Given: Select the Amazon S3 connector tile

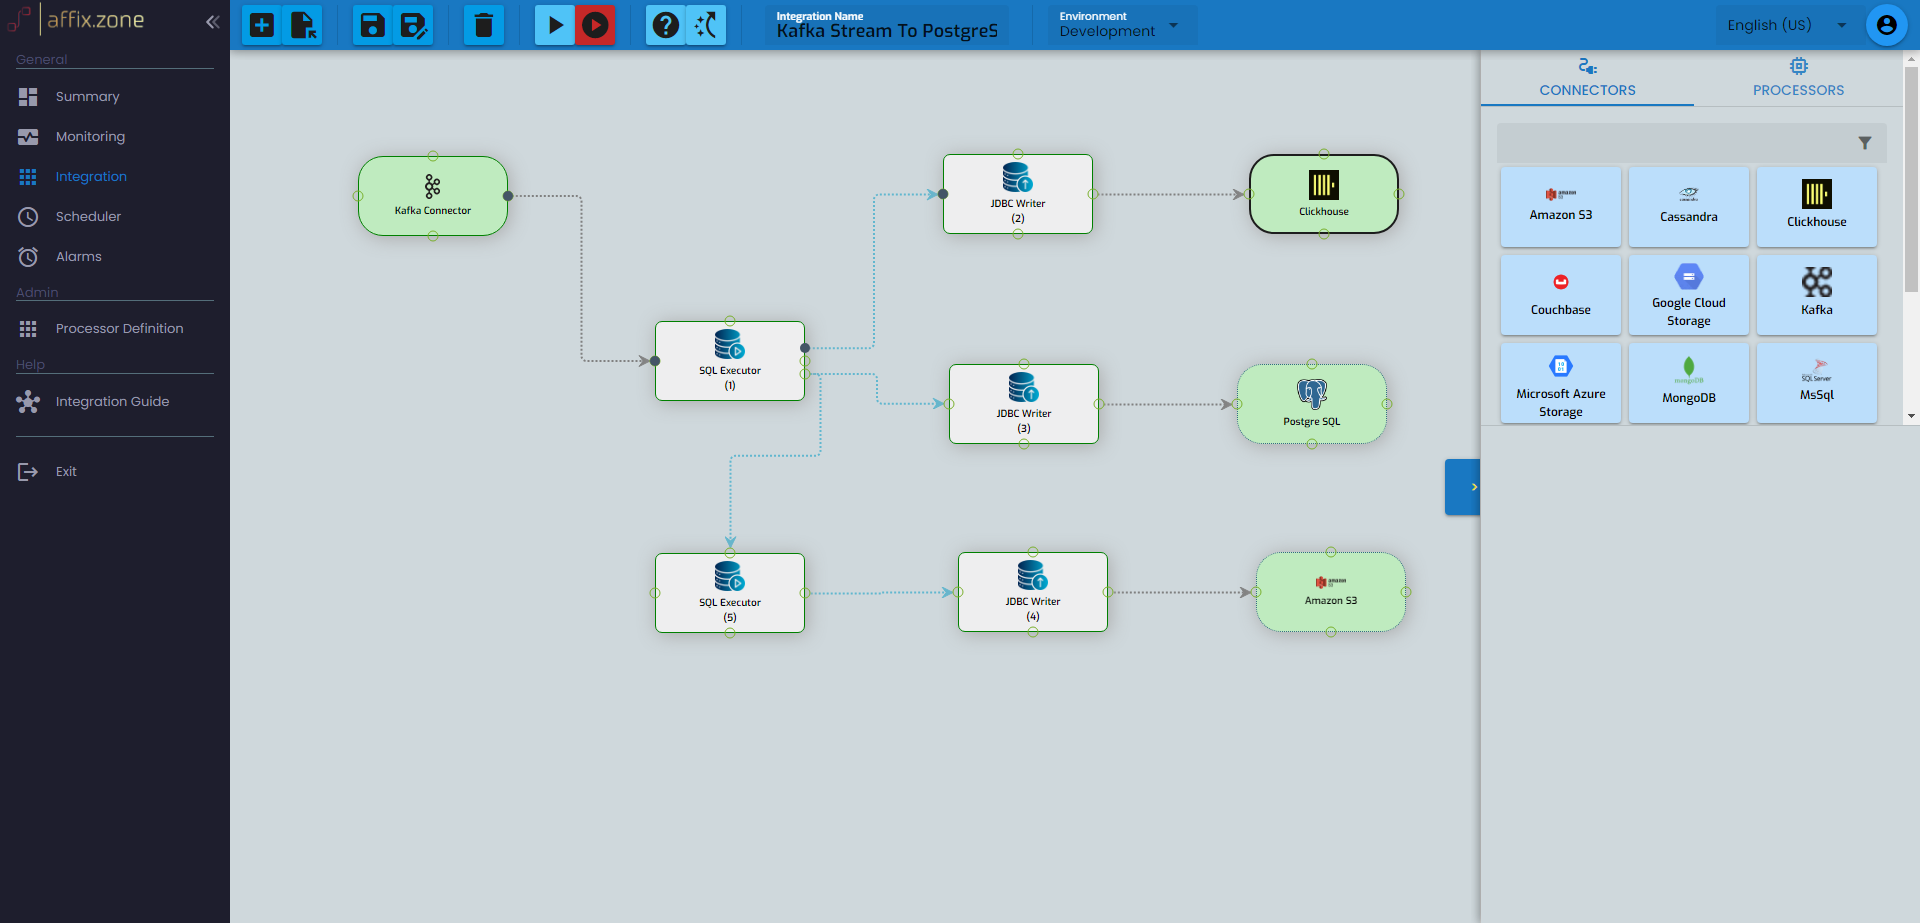Looking at the screenshot, I should tap(1560, 206).
